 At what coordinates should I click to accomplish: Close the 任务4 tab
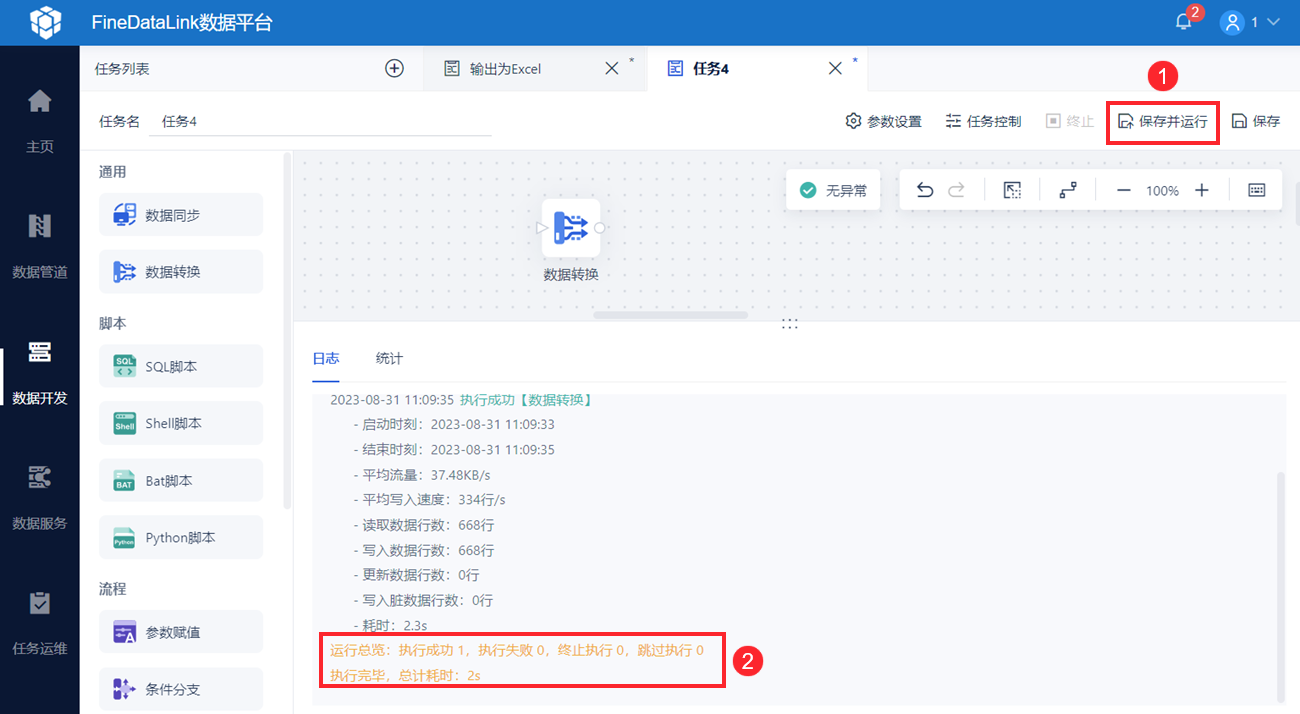click(x=835, y=69)
